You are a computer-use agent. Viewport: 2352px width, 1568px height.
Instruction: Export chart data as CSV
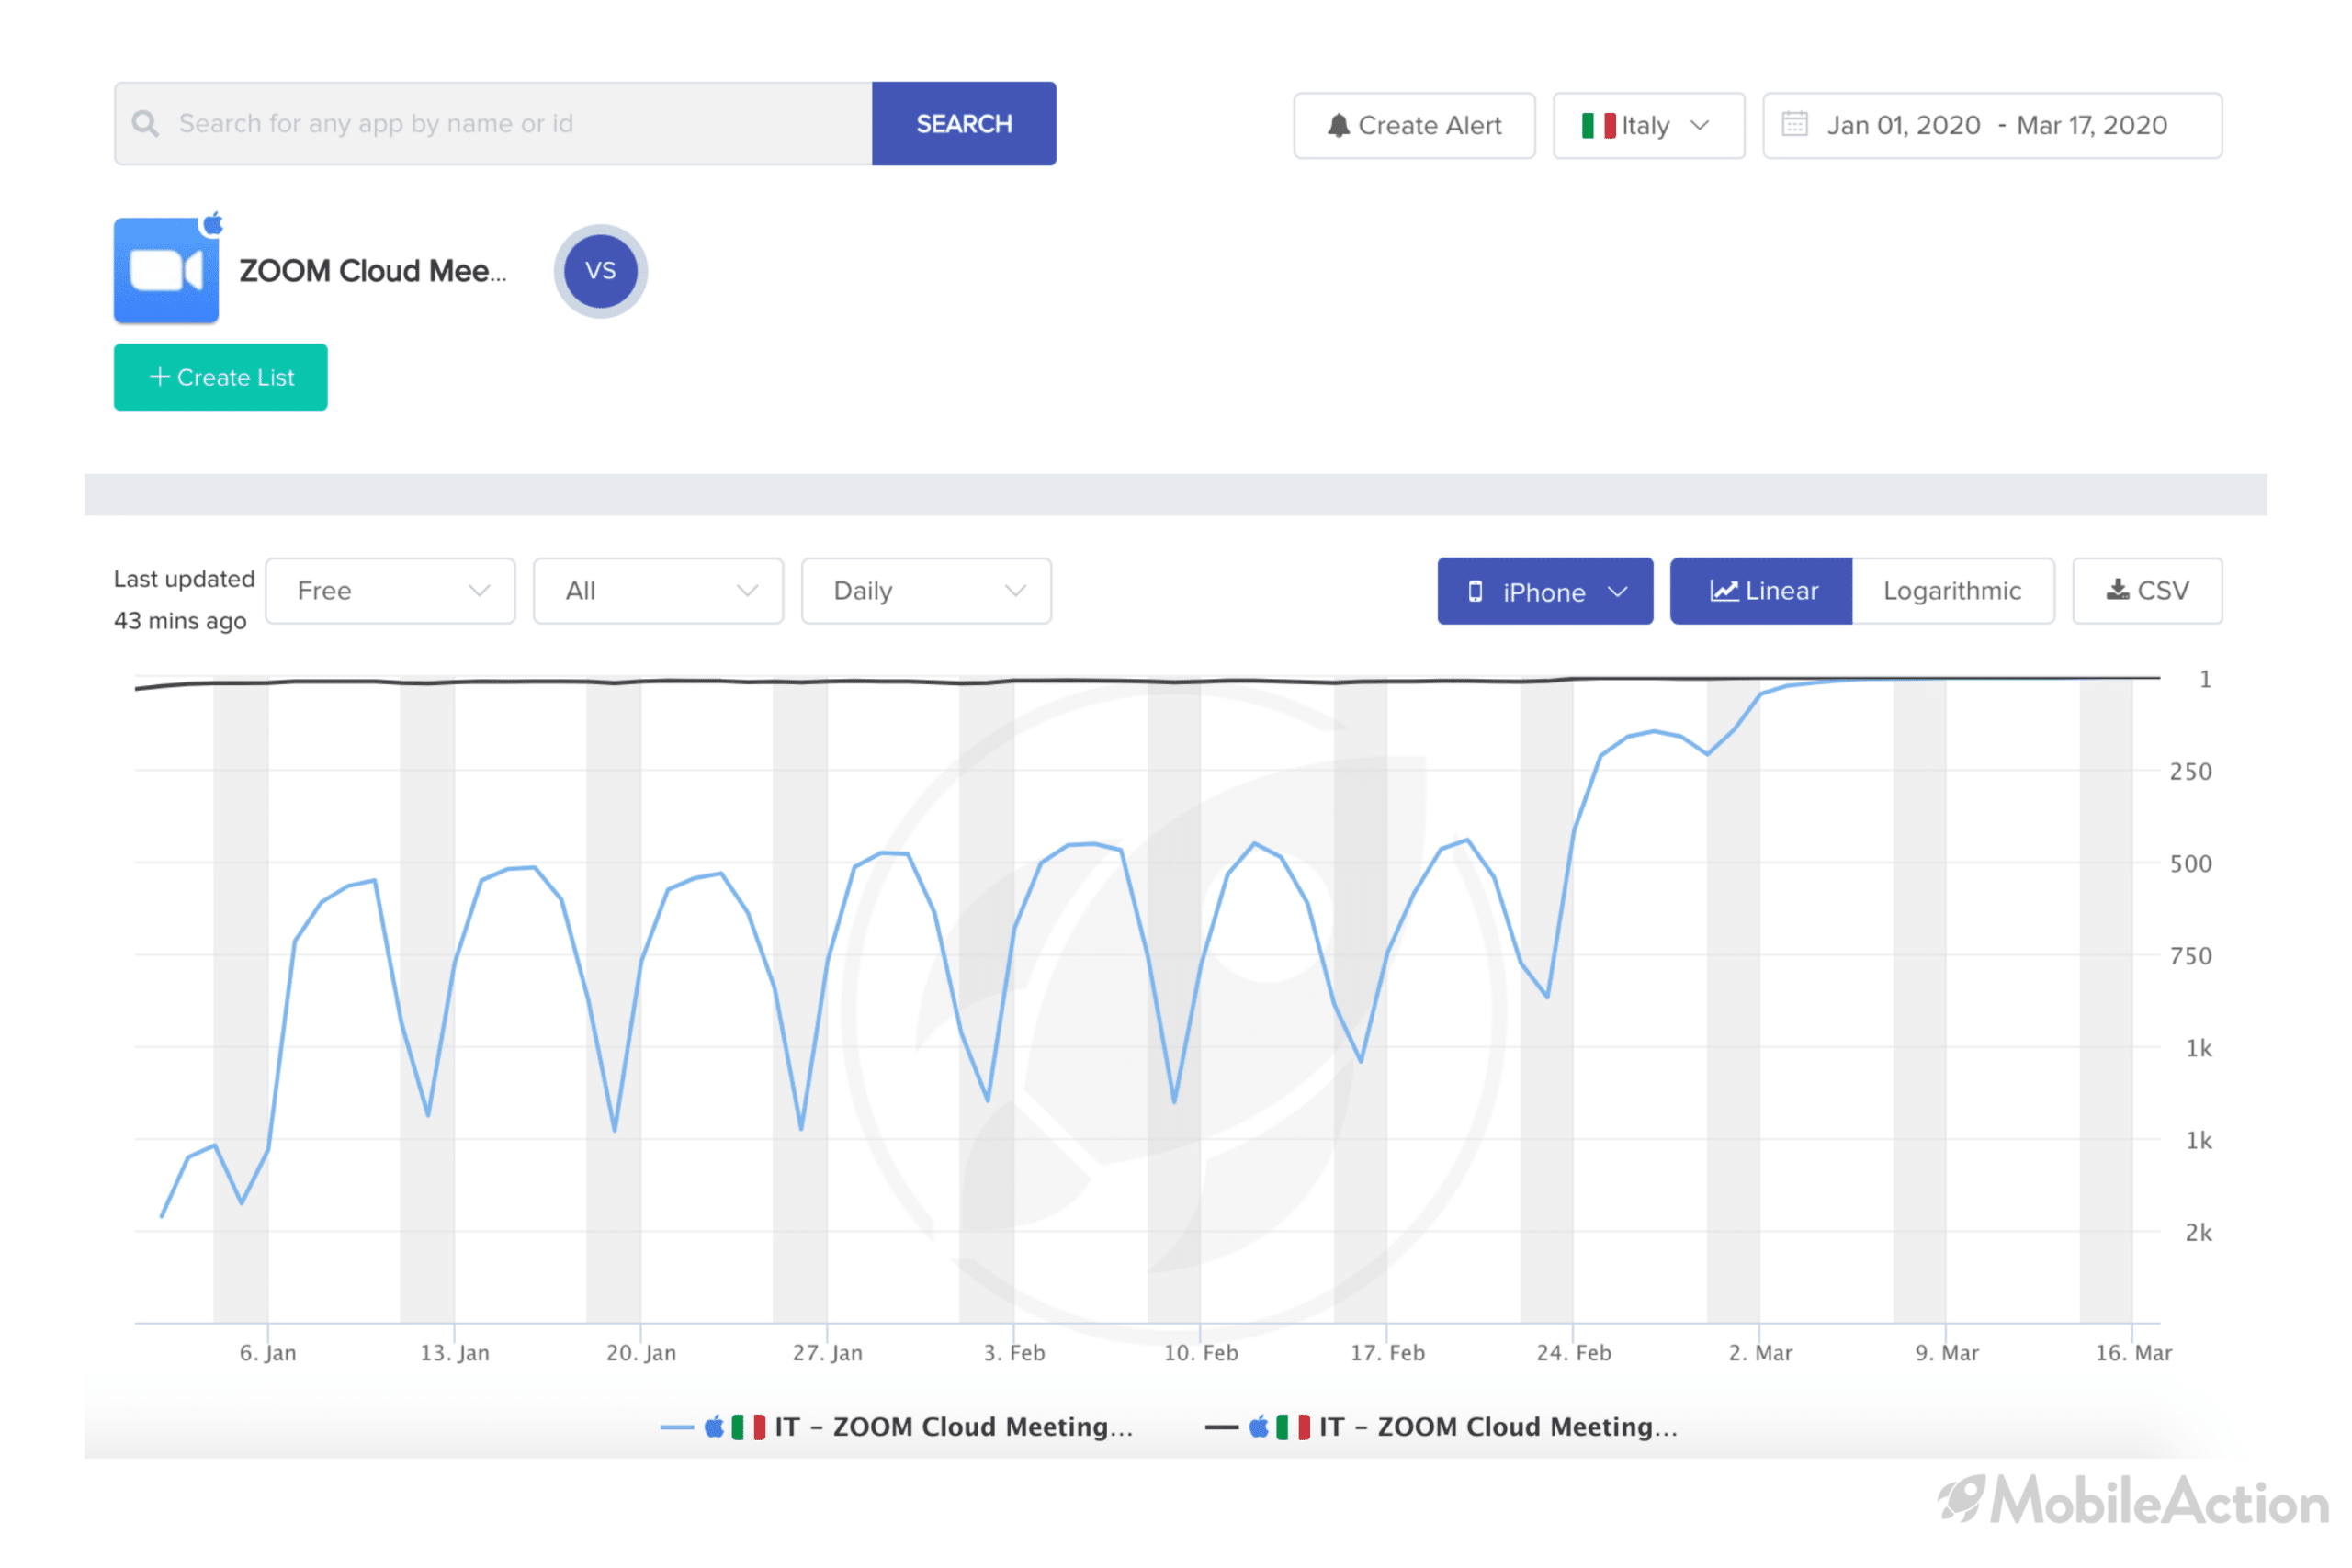click(2147, 591)
